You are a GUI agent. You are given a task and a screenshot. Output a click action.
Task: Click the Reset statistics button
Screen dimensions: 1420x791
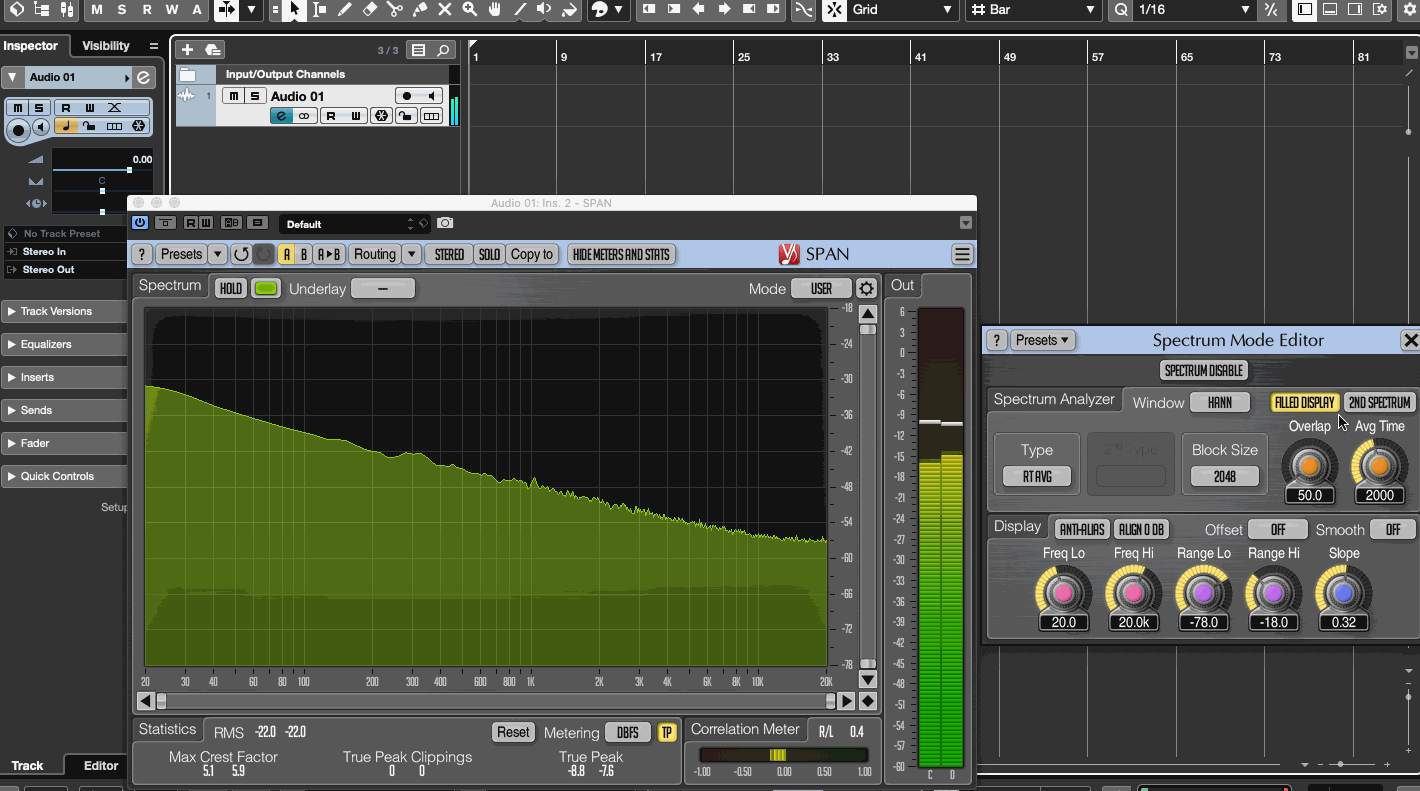tap(513, 732)
